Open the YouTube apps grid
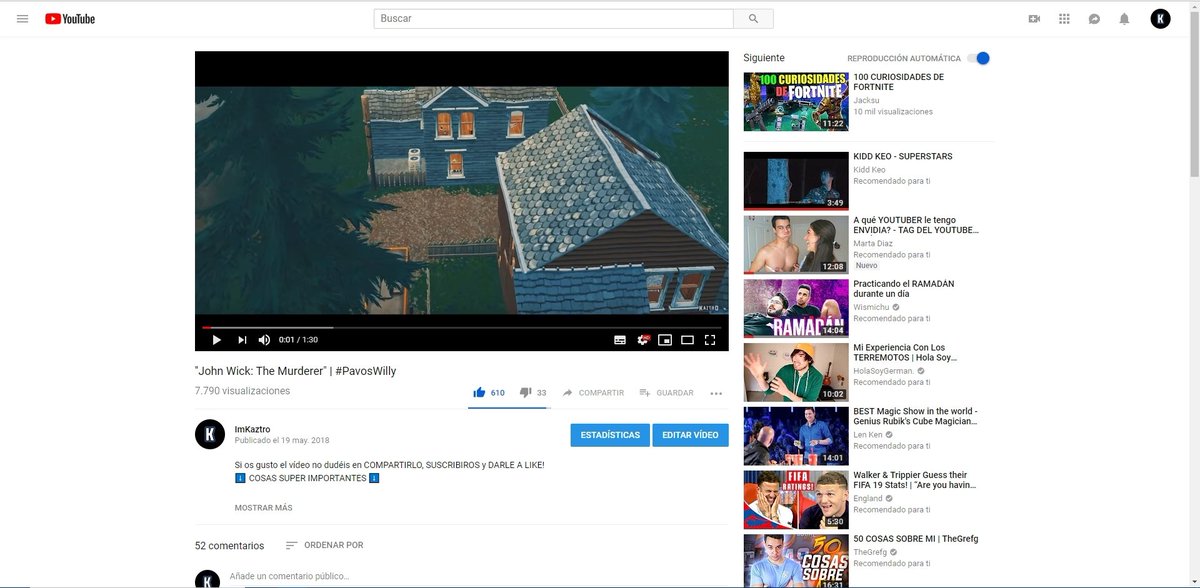The height and width of the screenshot is (588, 1200). 1064,19
